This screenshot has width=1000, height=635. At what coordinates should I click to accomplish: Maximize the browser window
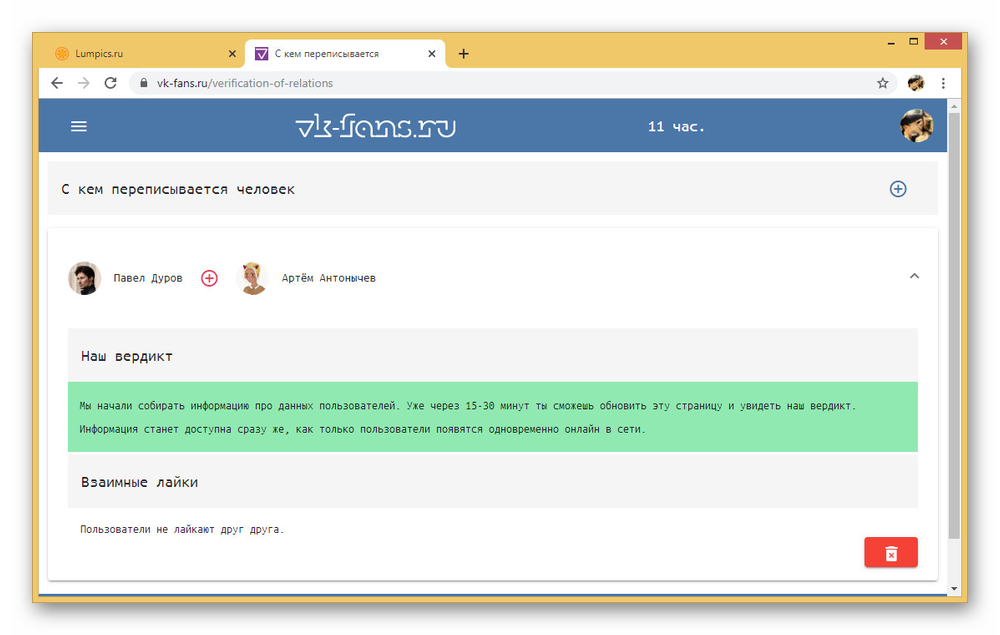point(913,41)
